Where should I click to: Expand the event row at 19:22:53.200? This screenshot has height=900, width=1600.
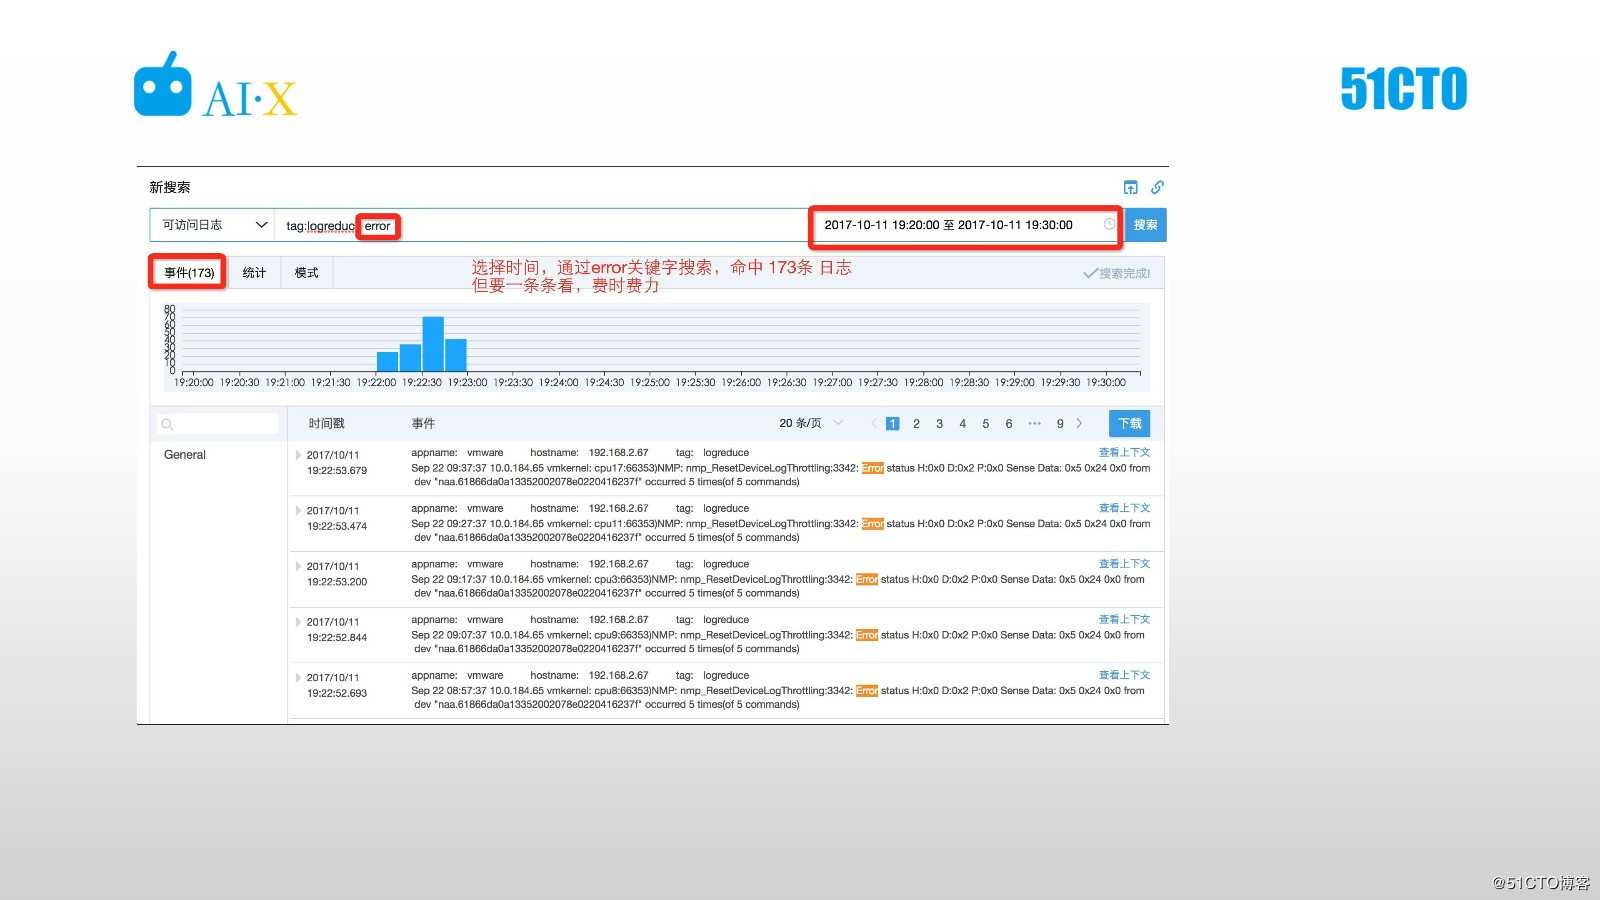[x=298, y=566]
